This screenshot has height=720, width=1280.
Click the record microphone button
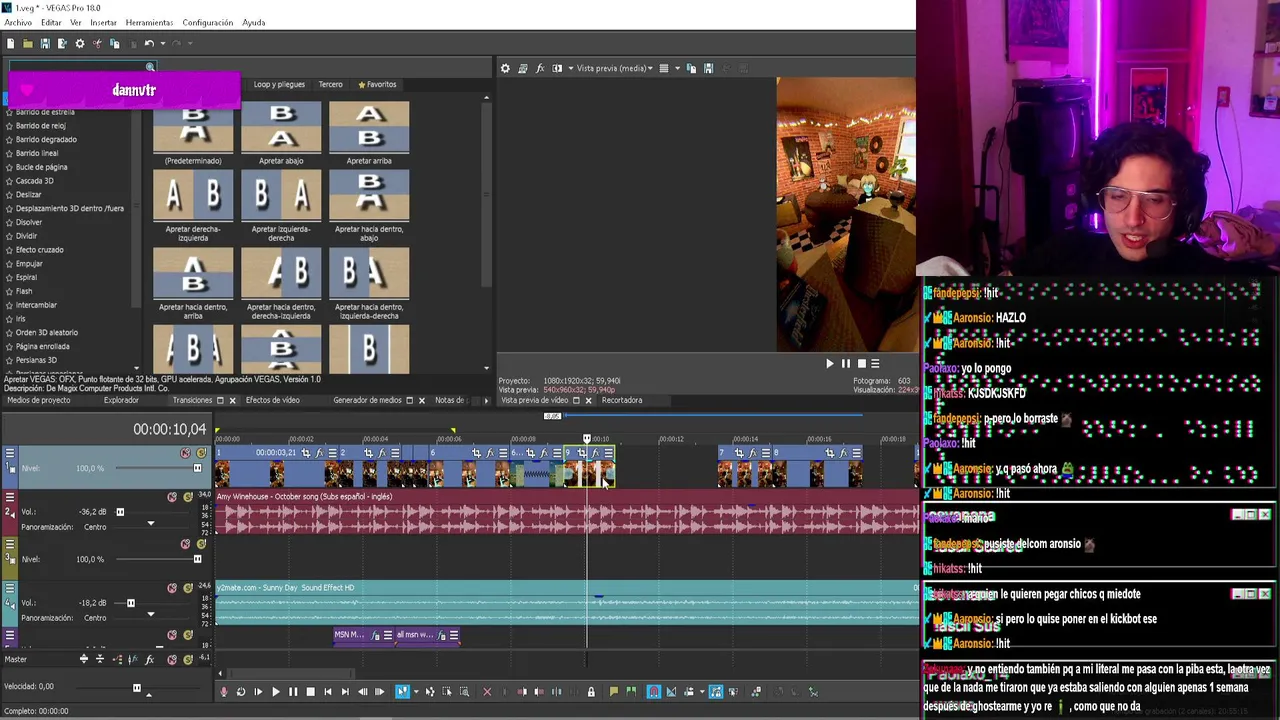pos(223,691)
